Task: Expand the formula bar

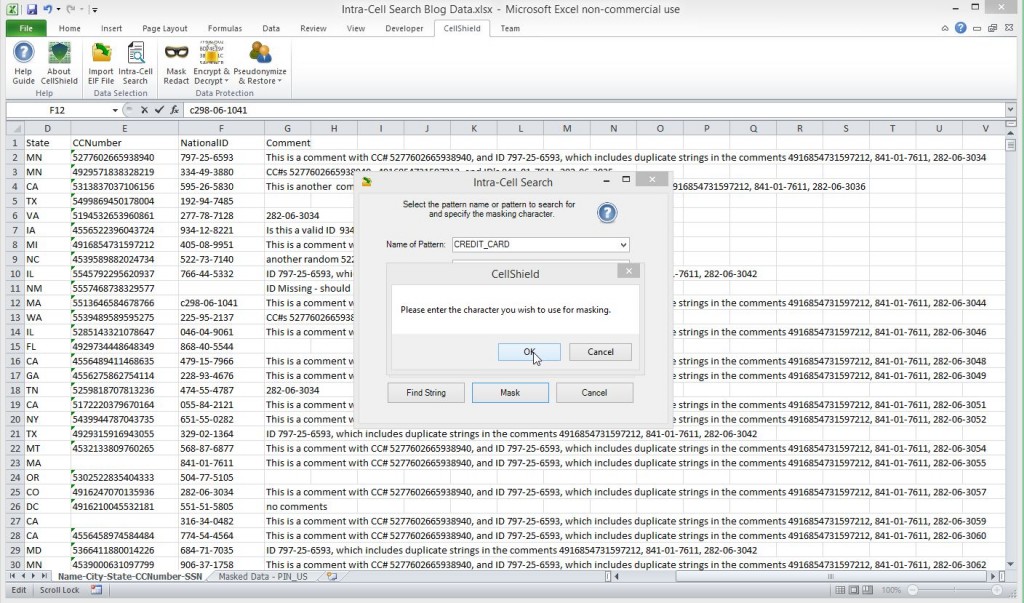Action: point(1010,110)
